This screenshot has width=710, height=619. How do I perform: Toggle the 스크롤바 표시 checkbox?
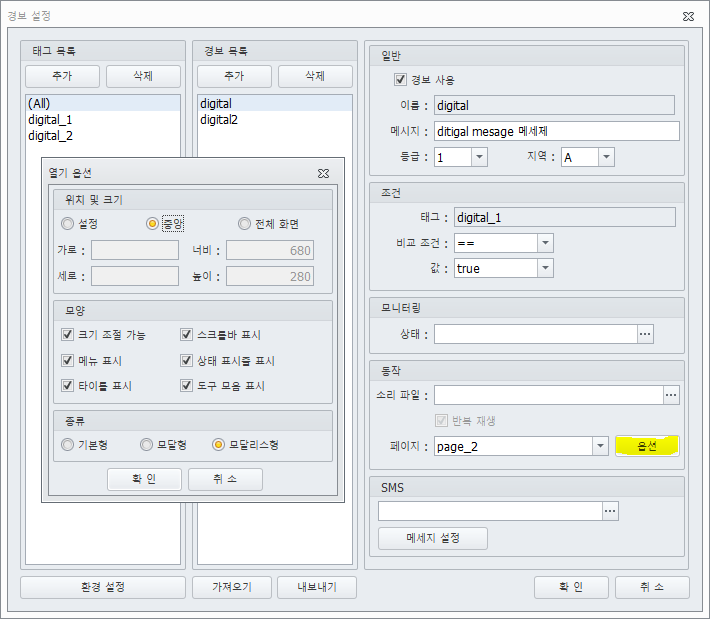pyautogui.click(x=187, y=335)
